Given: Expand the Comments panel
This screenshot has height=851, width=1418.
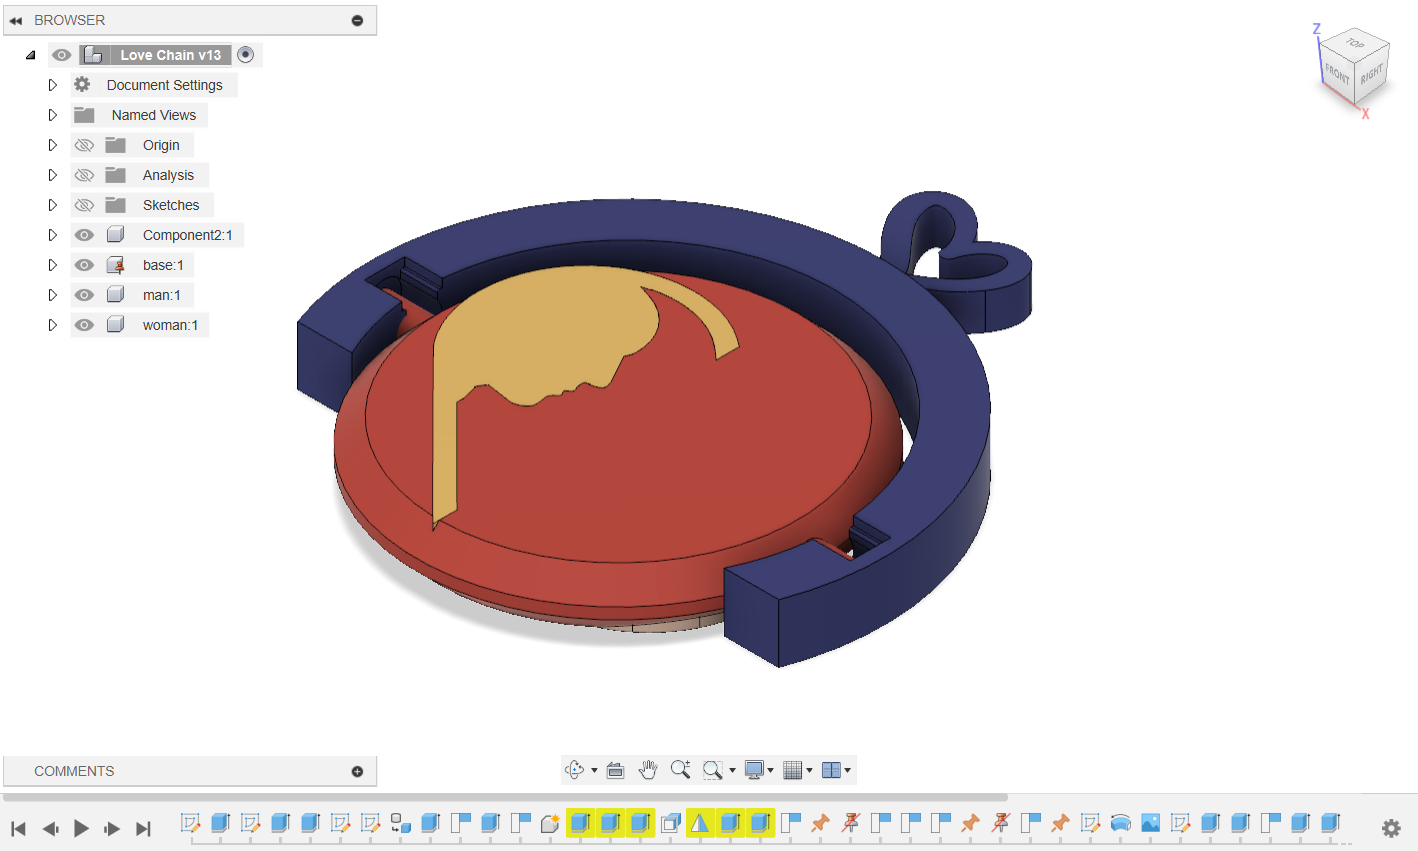Looking at the screenshot, I should point(357,771).
